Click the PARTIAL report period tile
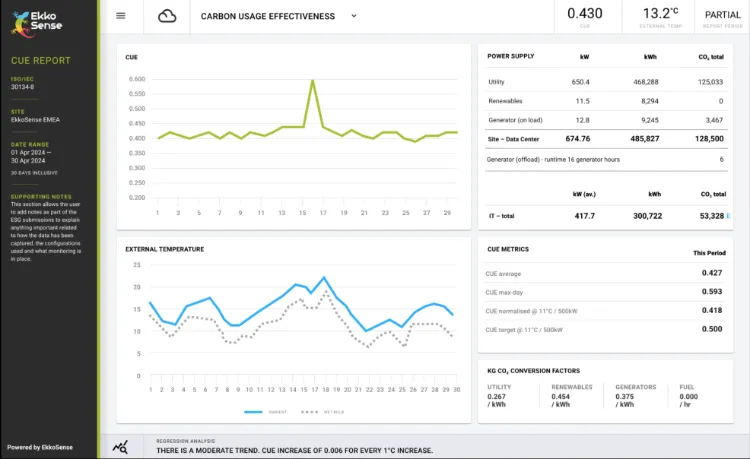 tap(722, 16)
